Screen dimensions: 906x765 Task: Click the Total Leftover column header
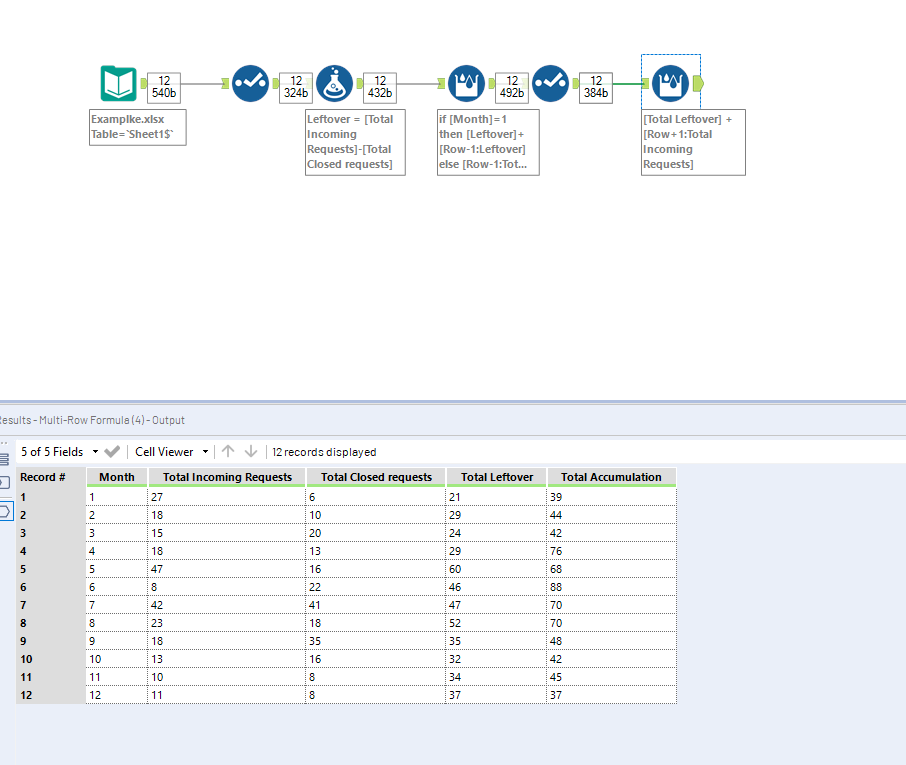pyautogui.click(x=497, y=477)
